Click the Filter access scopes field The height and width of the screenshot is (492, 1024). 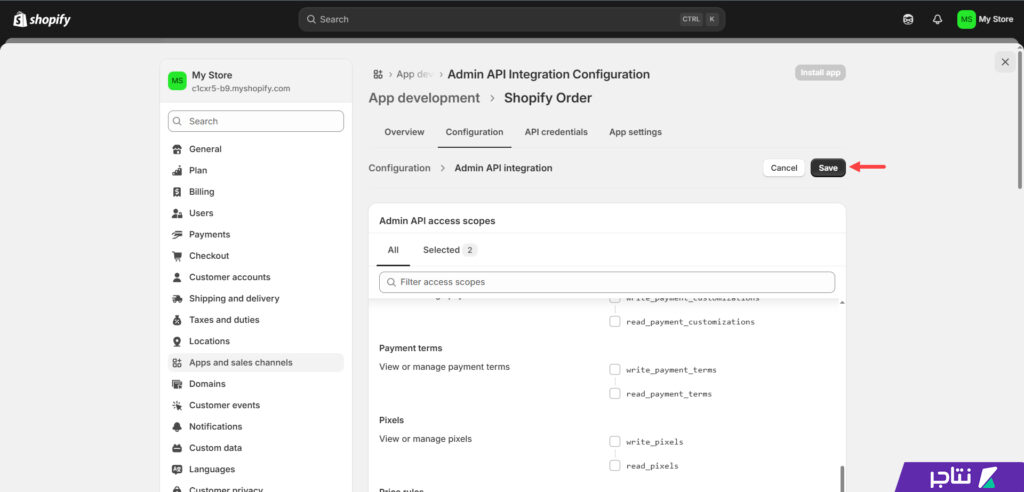tap(607, 282)
